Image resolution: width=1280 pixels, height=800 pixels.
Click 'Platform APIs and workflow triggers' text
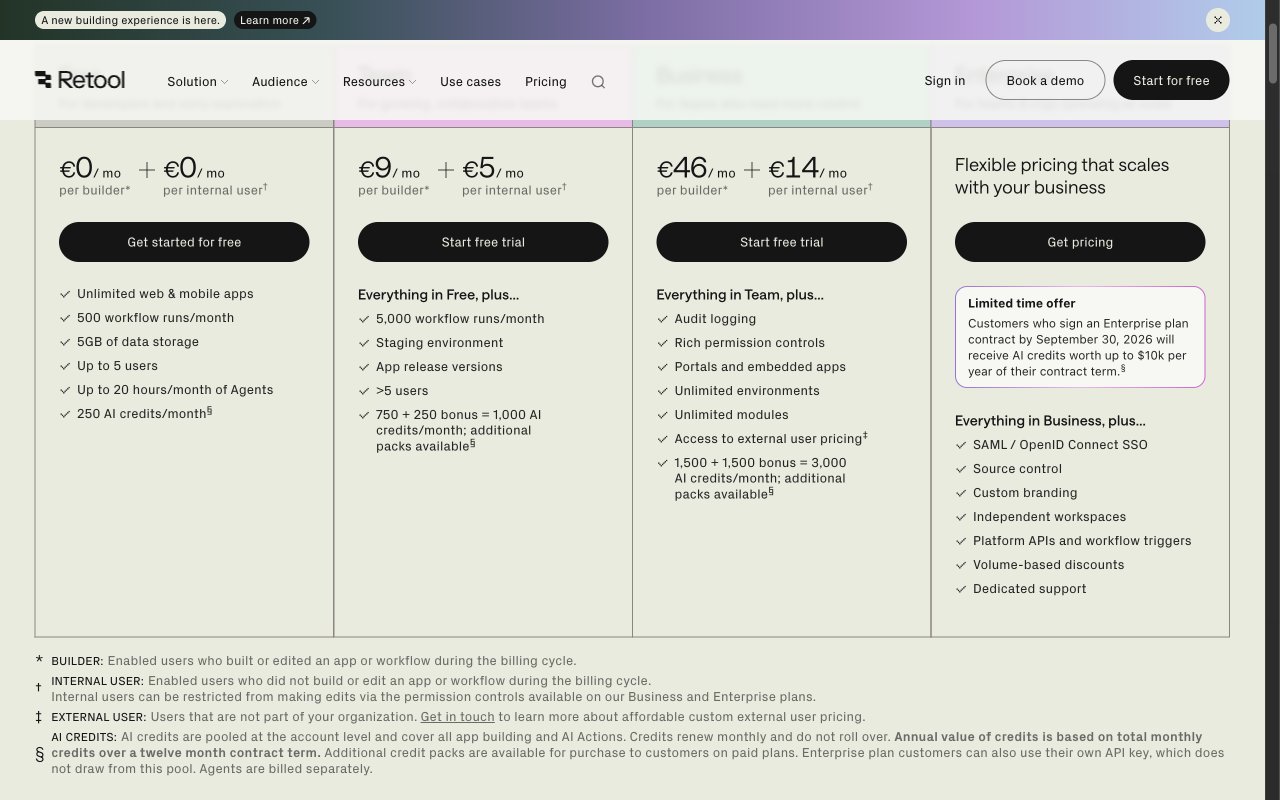click(x=1082, y=541)
